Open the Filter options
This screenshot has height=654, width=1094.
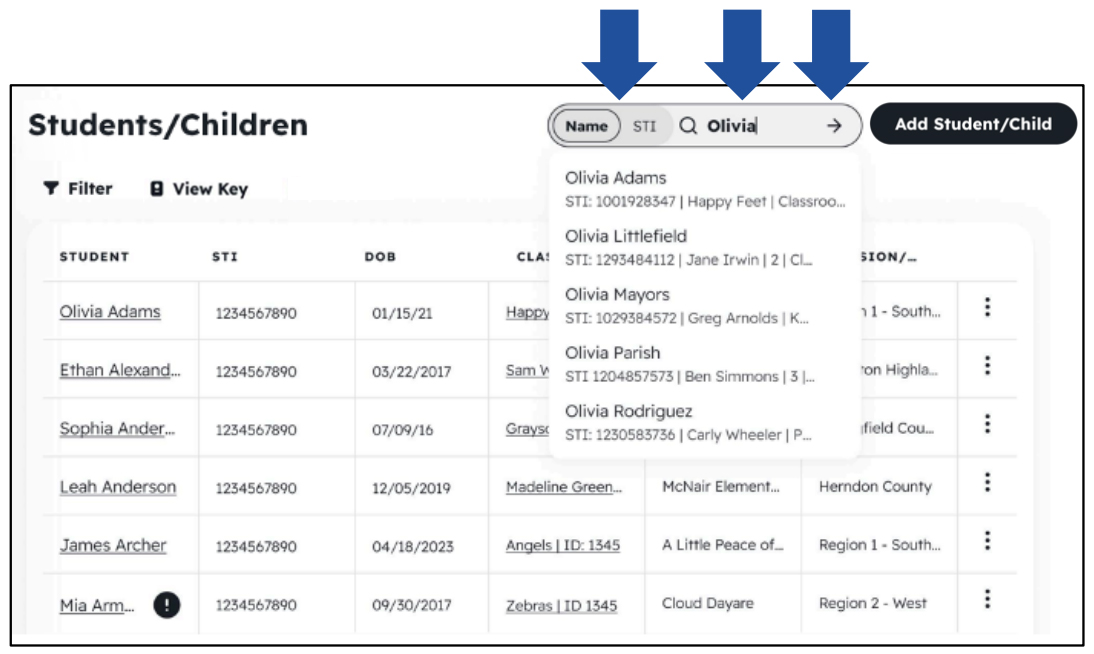77,188
